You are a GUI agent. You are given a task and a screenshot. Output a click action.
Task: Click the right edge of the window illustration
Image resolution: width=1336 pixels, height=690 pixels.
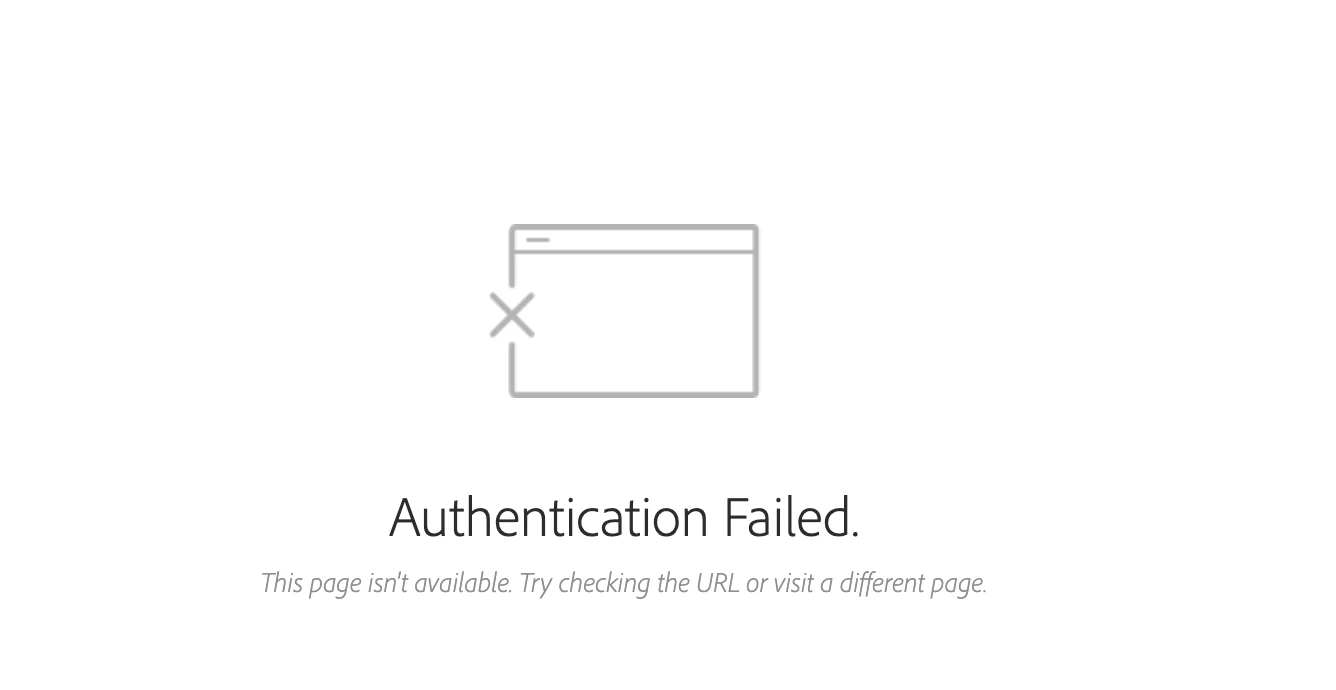point(755,311)
